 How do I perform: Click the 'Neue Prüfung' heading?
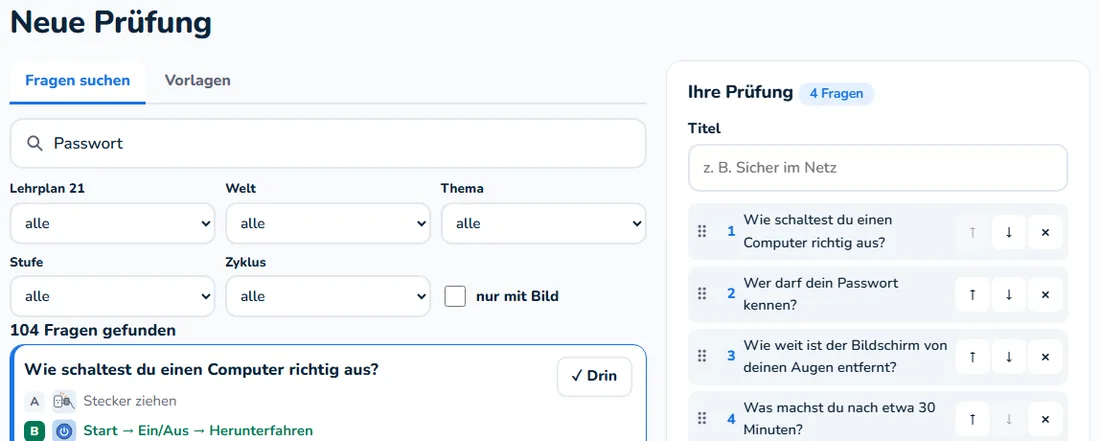111,22
